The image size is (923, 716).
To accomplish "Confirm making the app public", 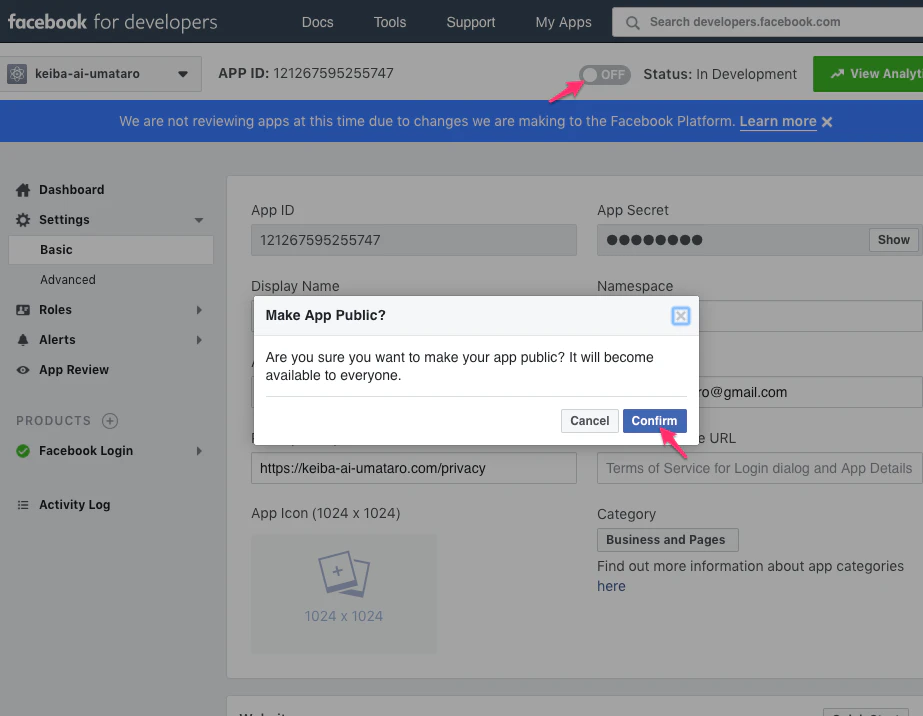I will coord(655,421).
